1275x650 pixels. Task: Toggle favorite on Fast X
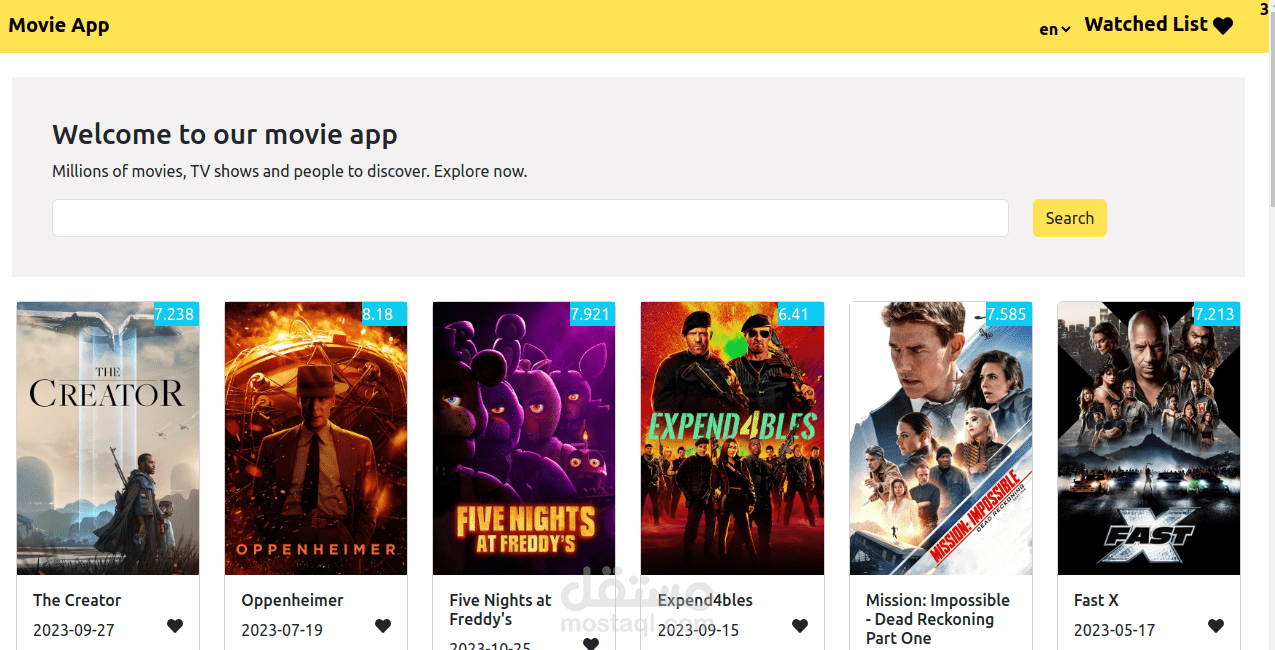click(1215, 626)
